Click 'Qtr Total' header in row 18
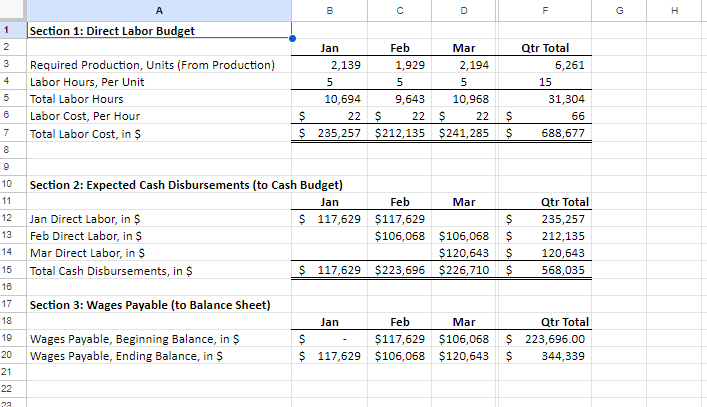This screenshot has height=407, width=707. 545,322
